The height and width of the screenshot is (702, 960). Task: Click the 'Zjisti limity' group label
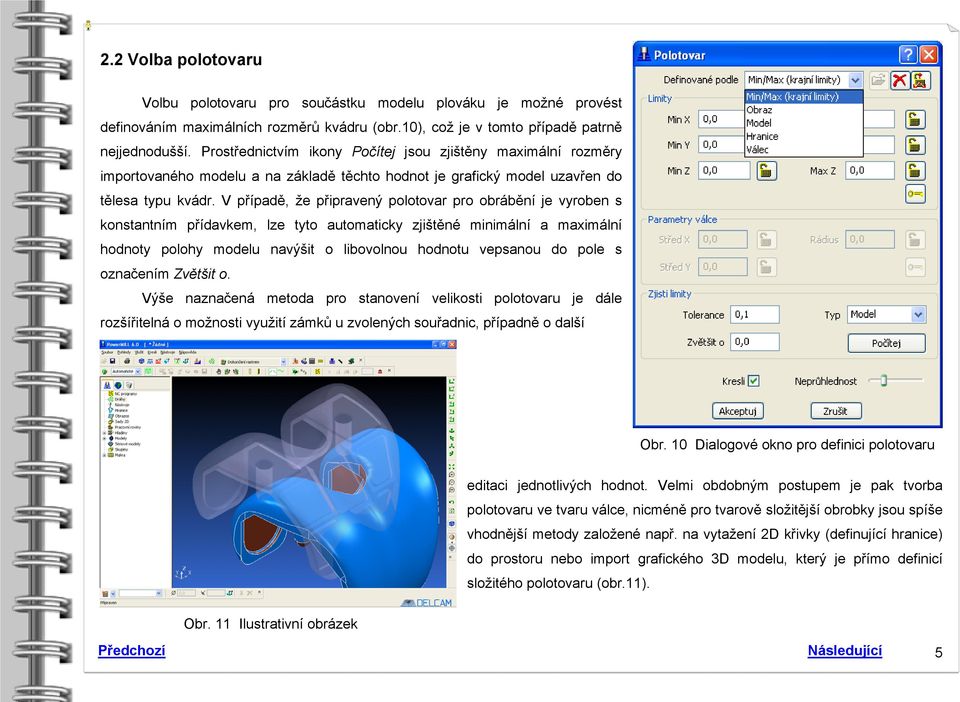pos(670,294)
